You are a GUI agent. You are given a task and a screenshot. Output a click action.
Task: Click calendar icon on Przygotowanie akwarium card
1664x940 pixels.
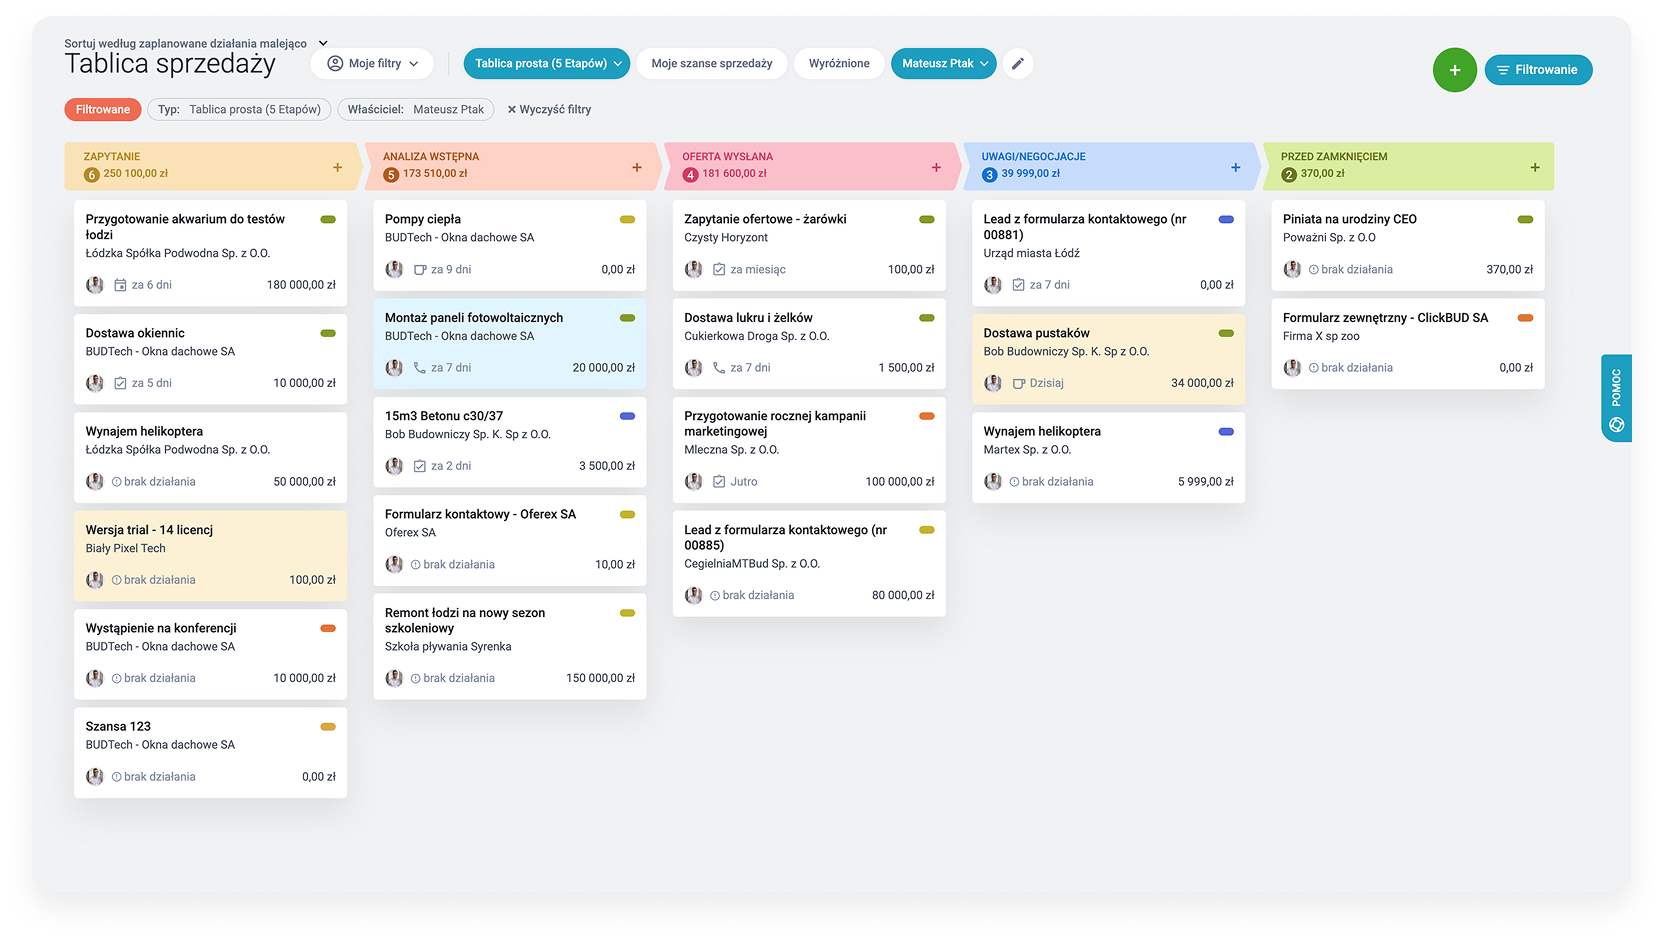coord(120,285)
